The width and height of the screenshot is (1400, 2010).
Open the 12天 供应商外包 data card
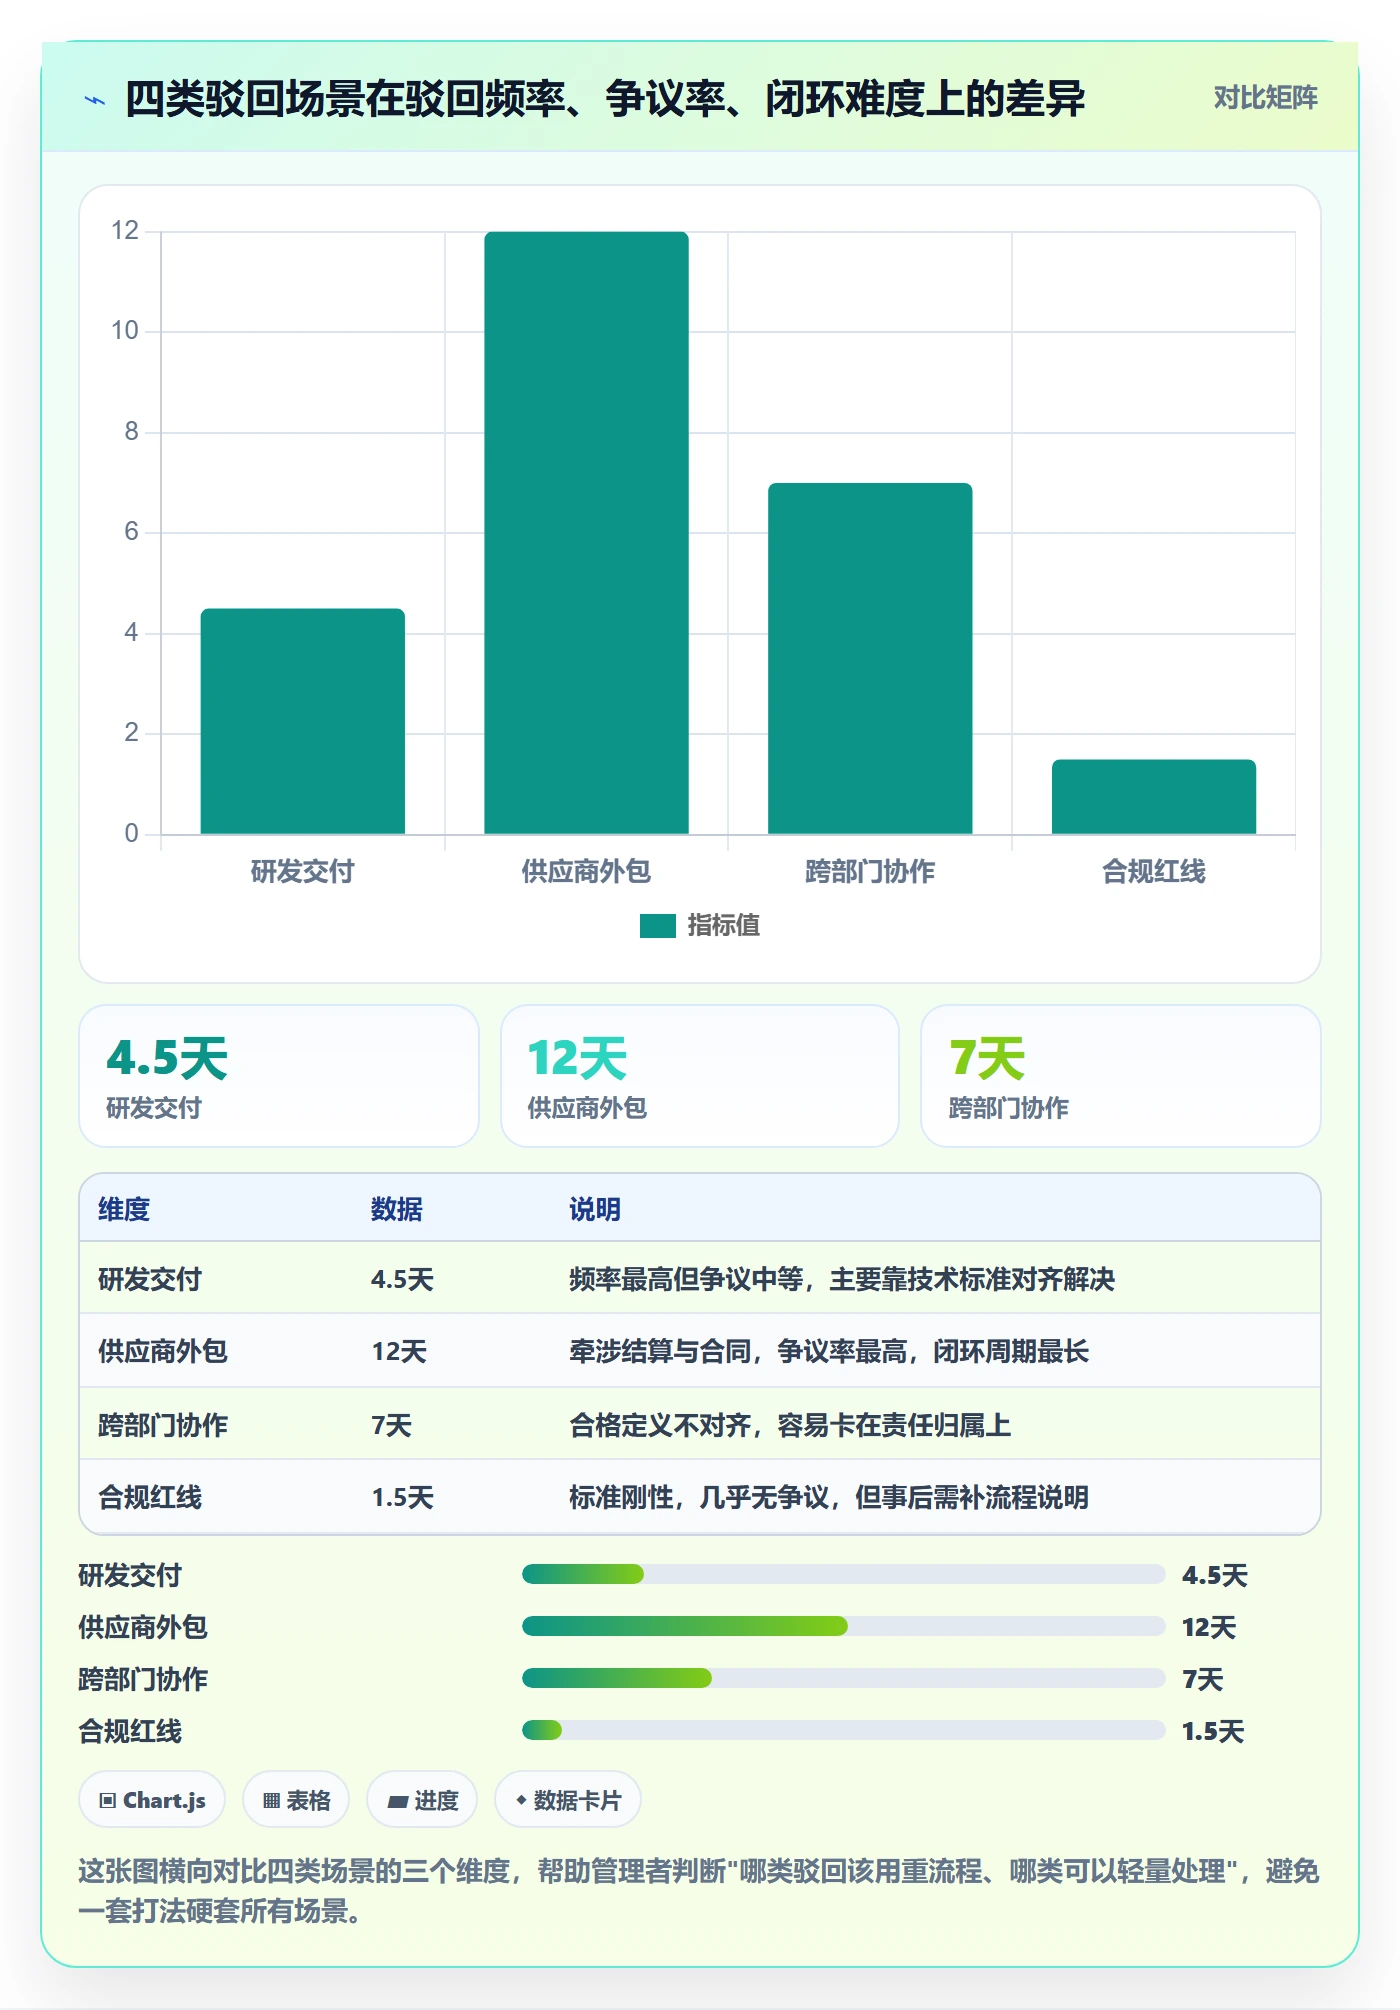click(x=700, y=1076)
